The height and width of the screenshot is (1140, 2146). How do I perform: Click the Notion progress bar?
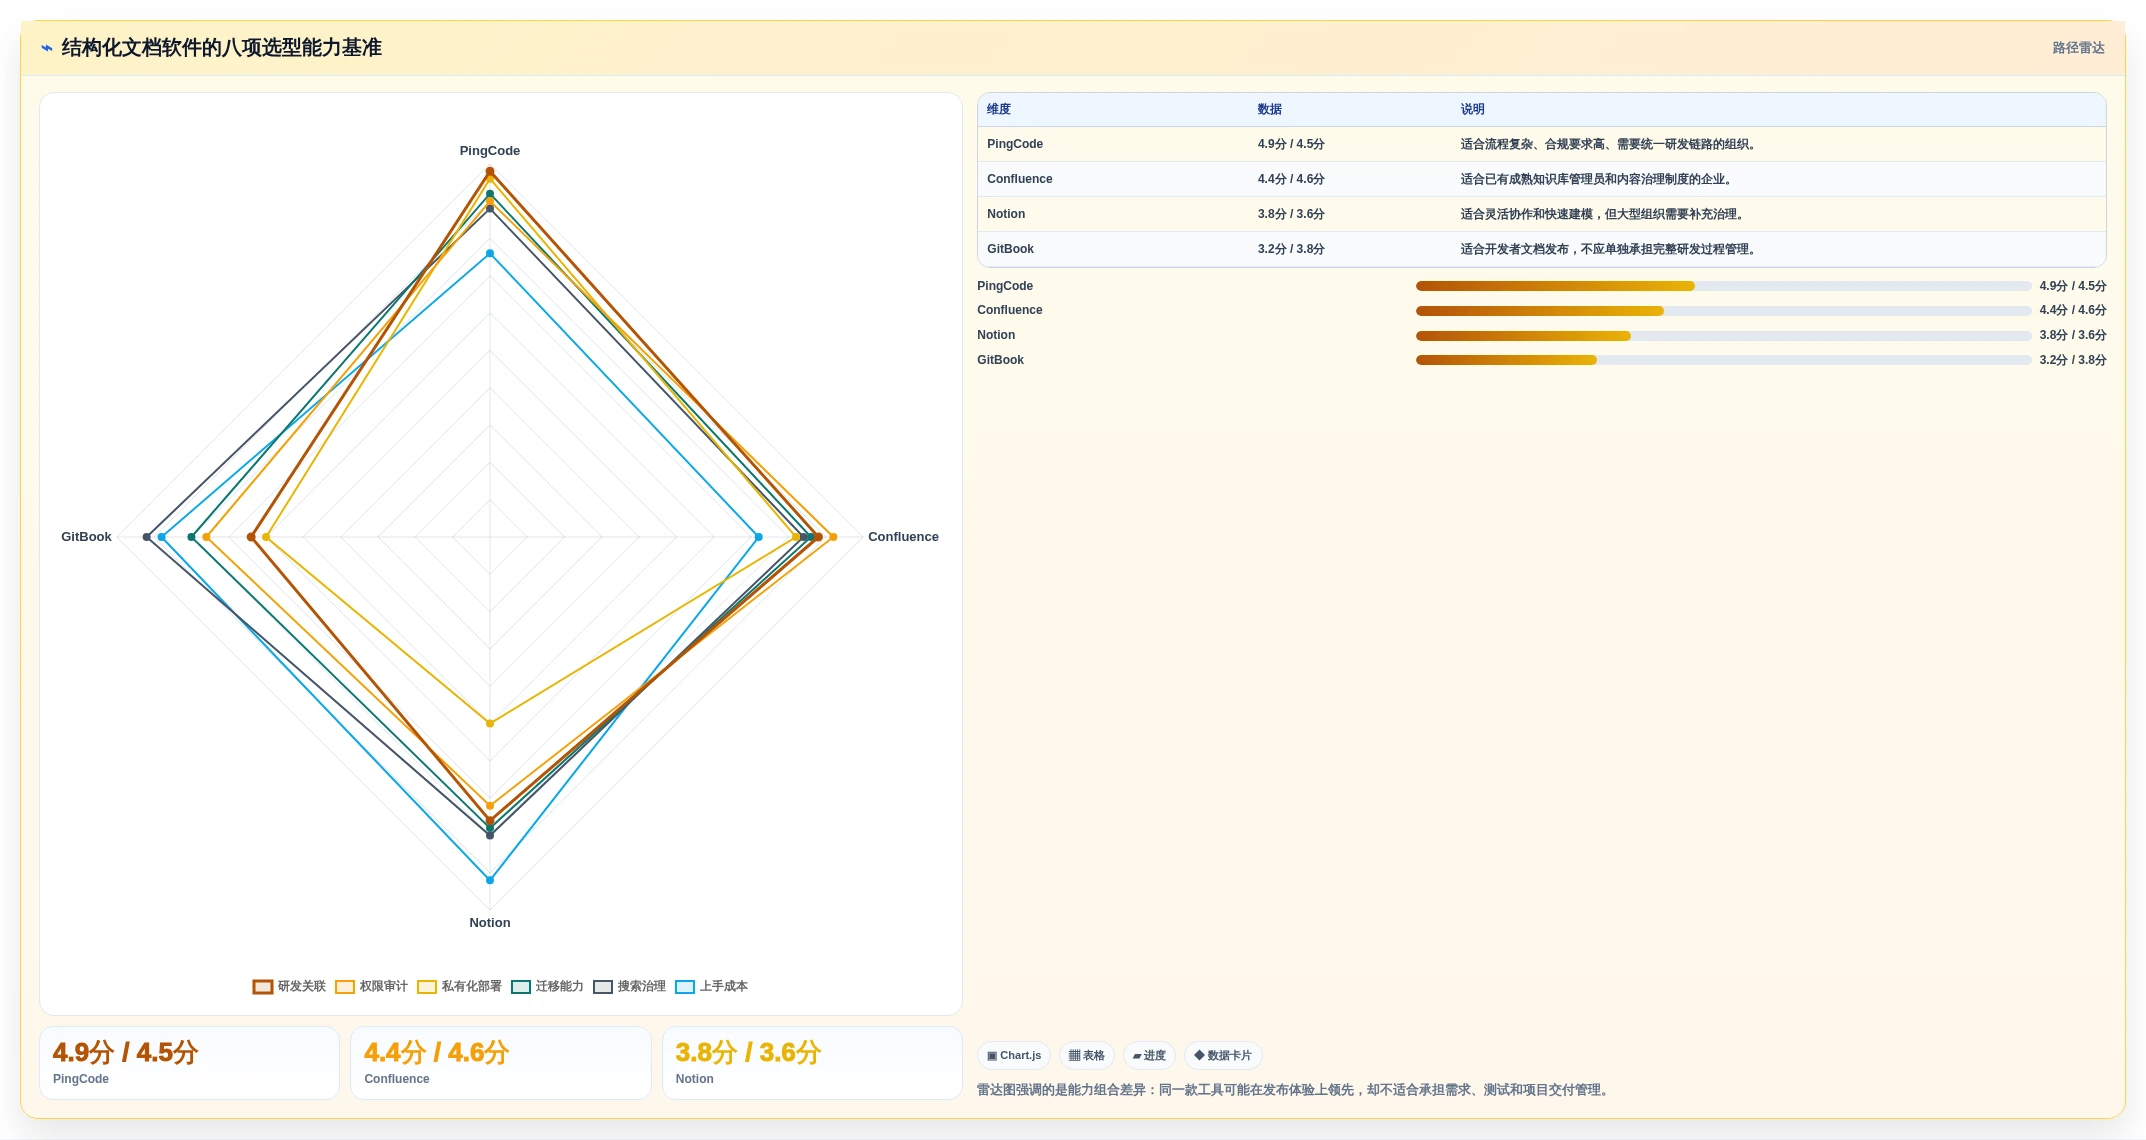[1723, 336]
